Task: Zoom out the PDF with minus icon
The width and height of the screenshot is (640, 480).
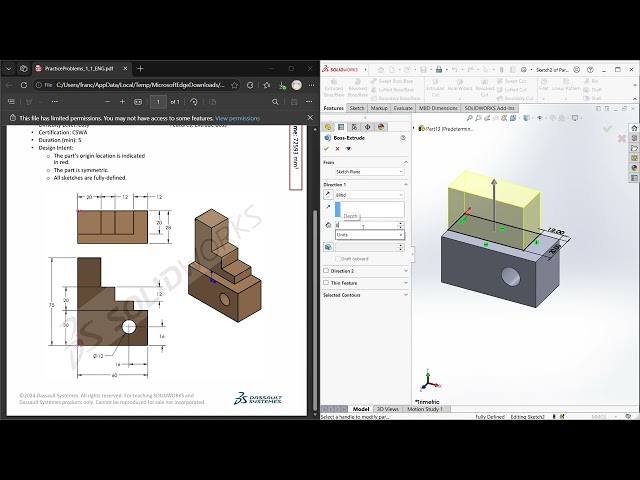Action: coord(108,102)
